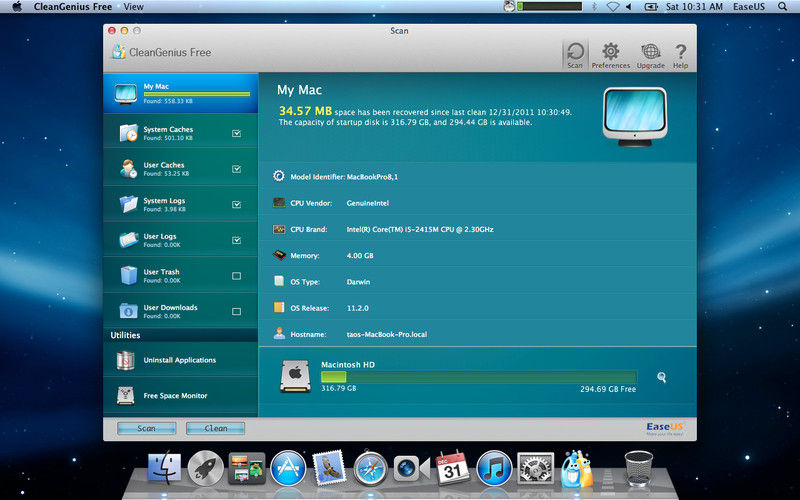Click the Hostname taos-MacBook-Pro.local value
The image size is (800, 500).
387,335
